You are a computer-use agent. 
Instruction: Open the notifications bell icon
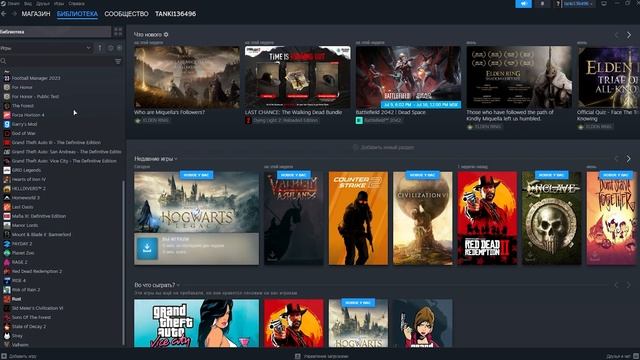click(542, 4)
